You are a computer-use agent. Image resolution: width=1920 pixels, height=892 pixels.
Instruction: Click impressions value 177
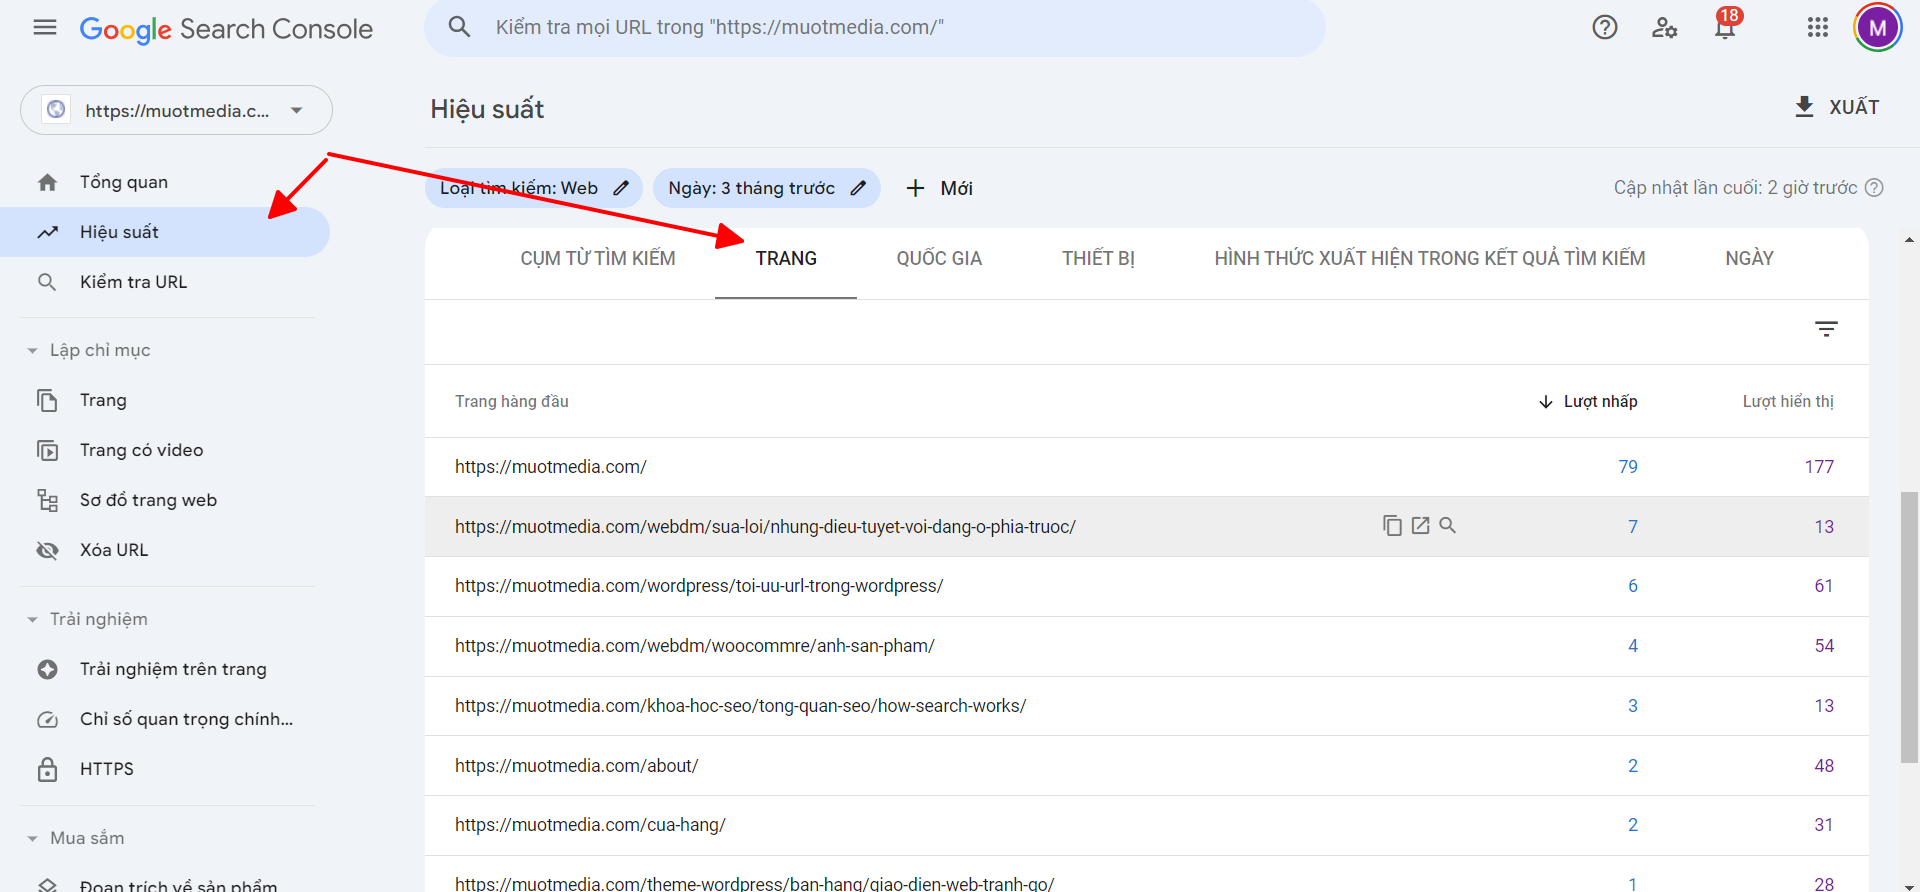[x=1819, y=467]
